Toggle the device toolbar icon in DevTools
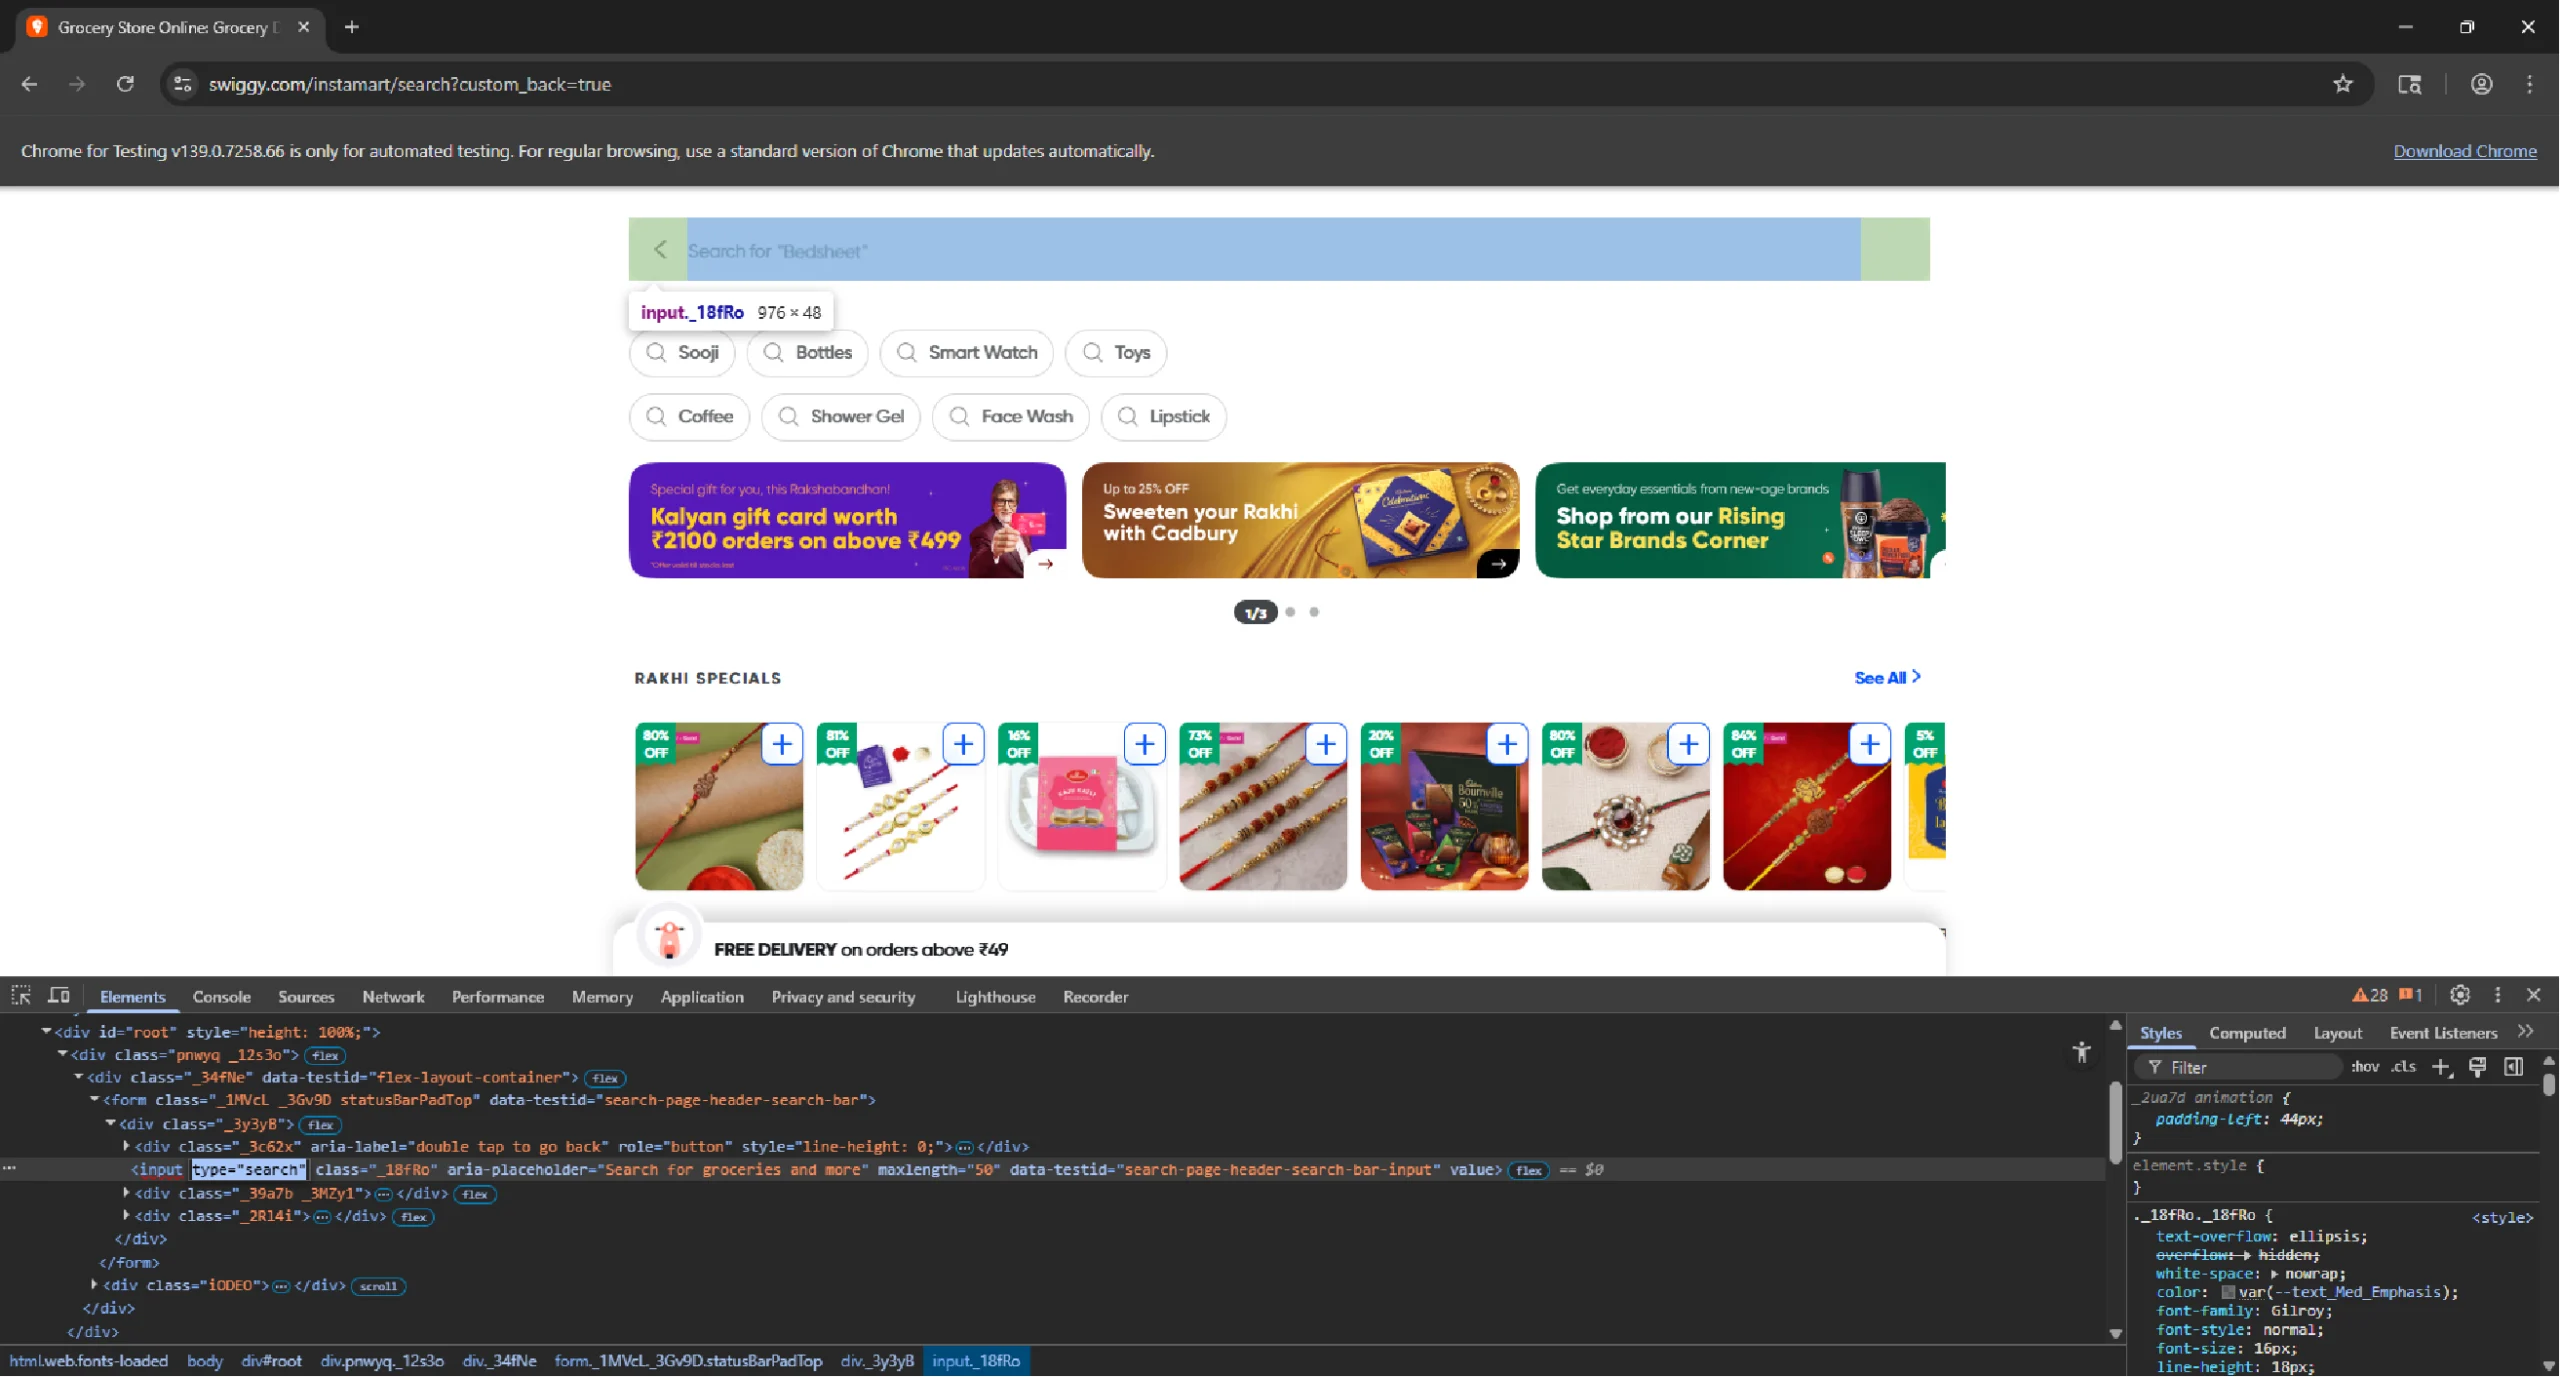2560x1377 pixels. (x=59, y=996)
